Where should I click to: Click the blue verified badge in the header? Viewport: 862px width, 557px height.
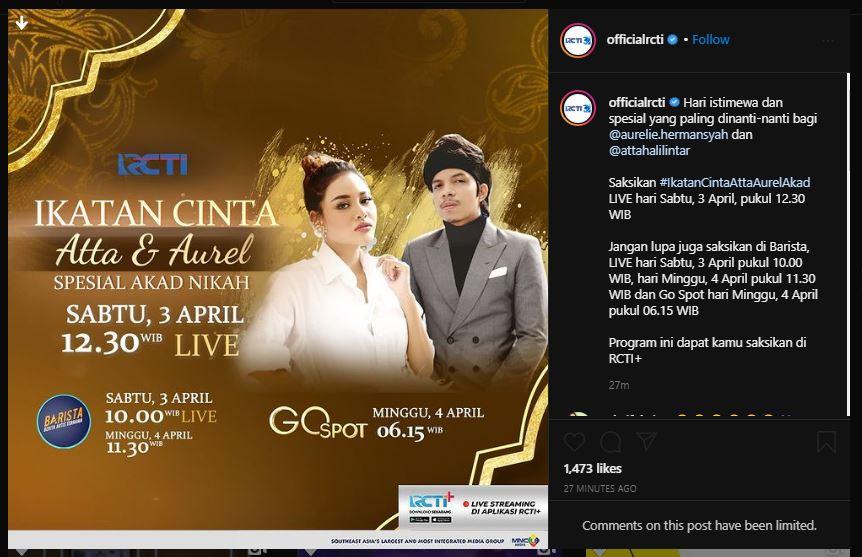pyautogui.click(x=672, y=40)
